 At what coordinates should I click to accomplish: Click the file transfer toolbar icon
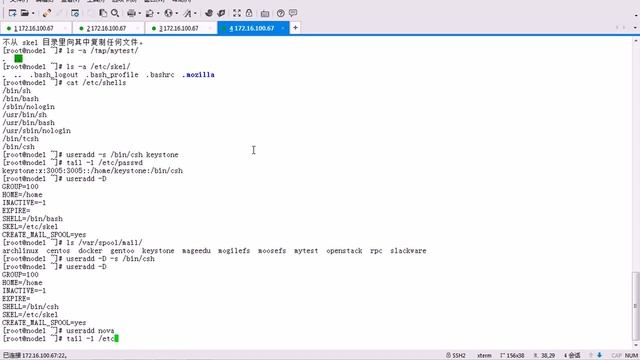pos(149,13)
